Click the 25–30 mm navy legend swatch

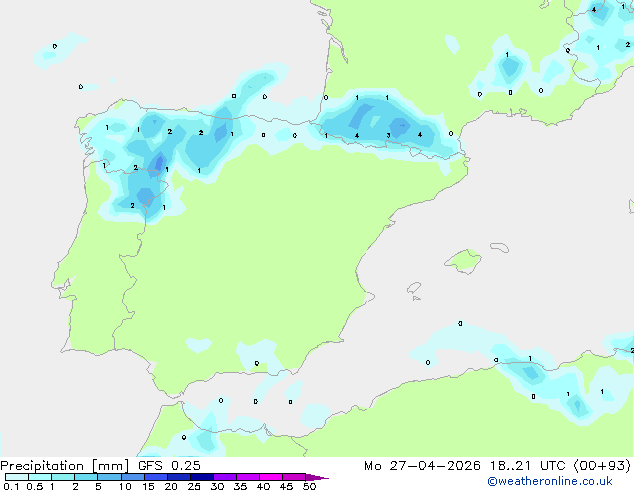[x=202, y=477]
